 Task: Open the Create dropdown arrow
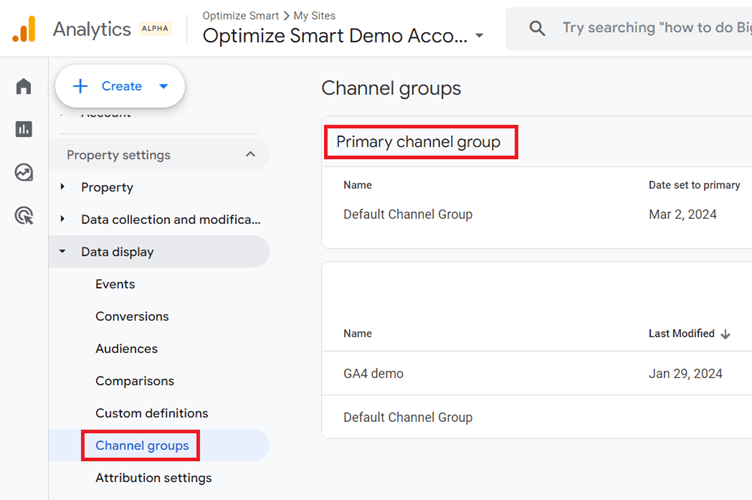click(164, 86)
